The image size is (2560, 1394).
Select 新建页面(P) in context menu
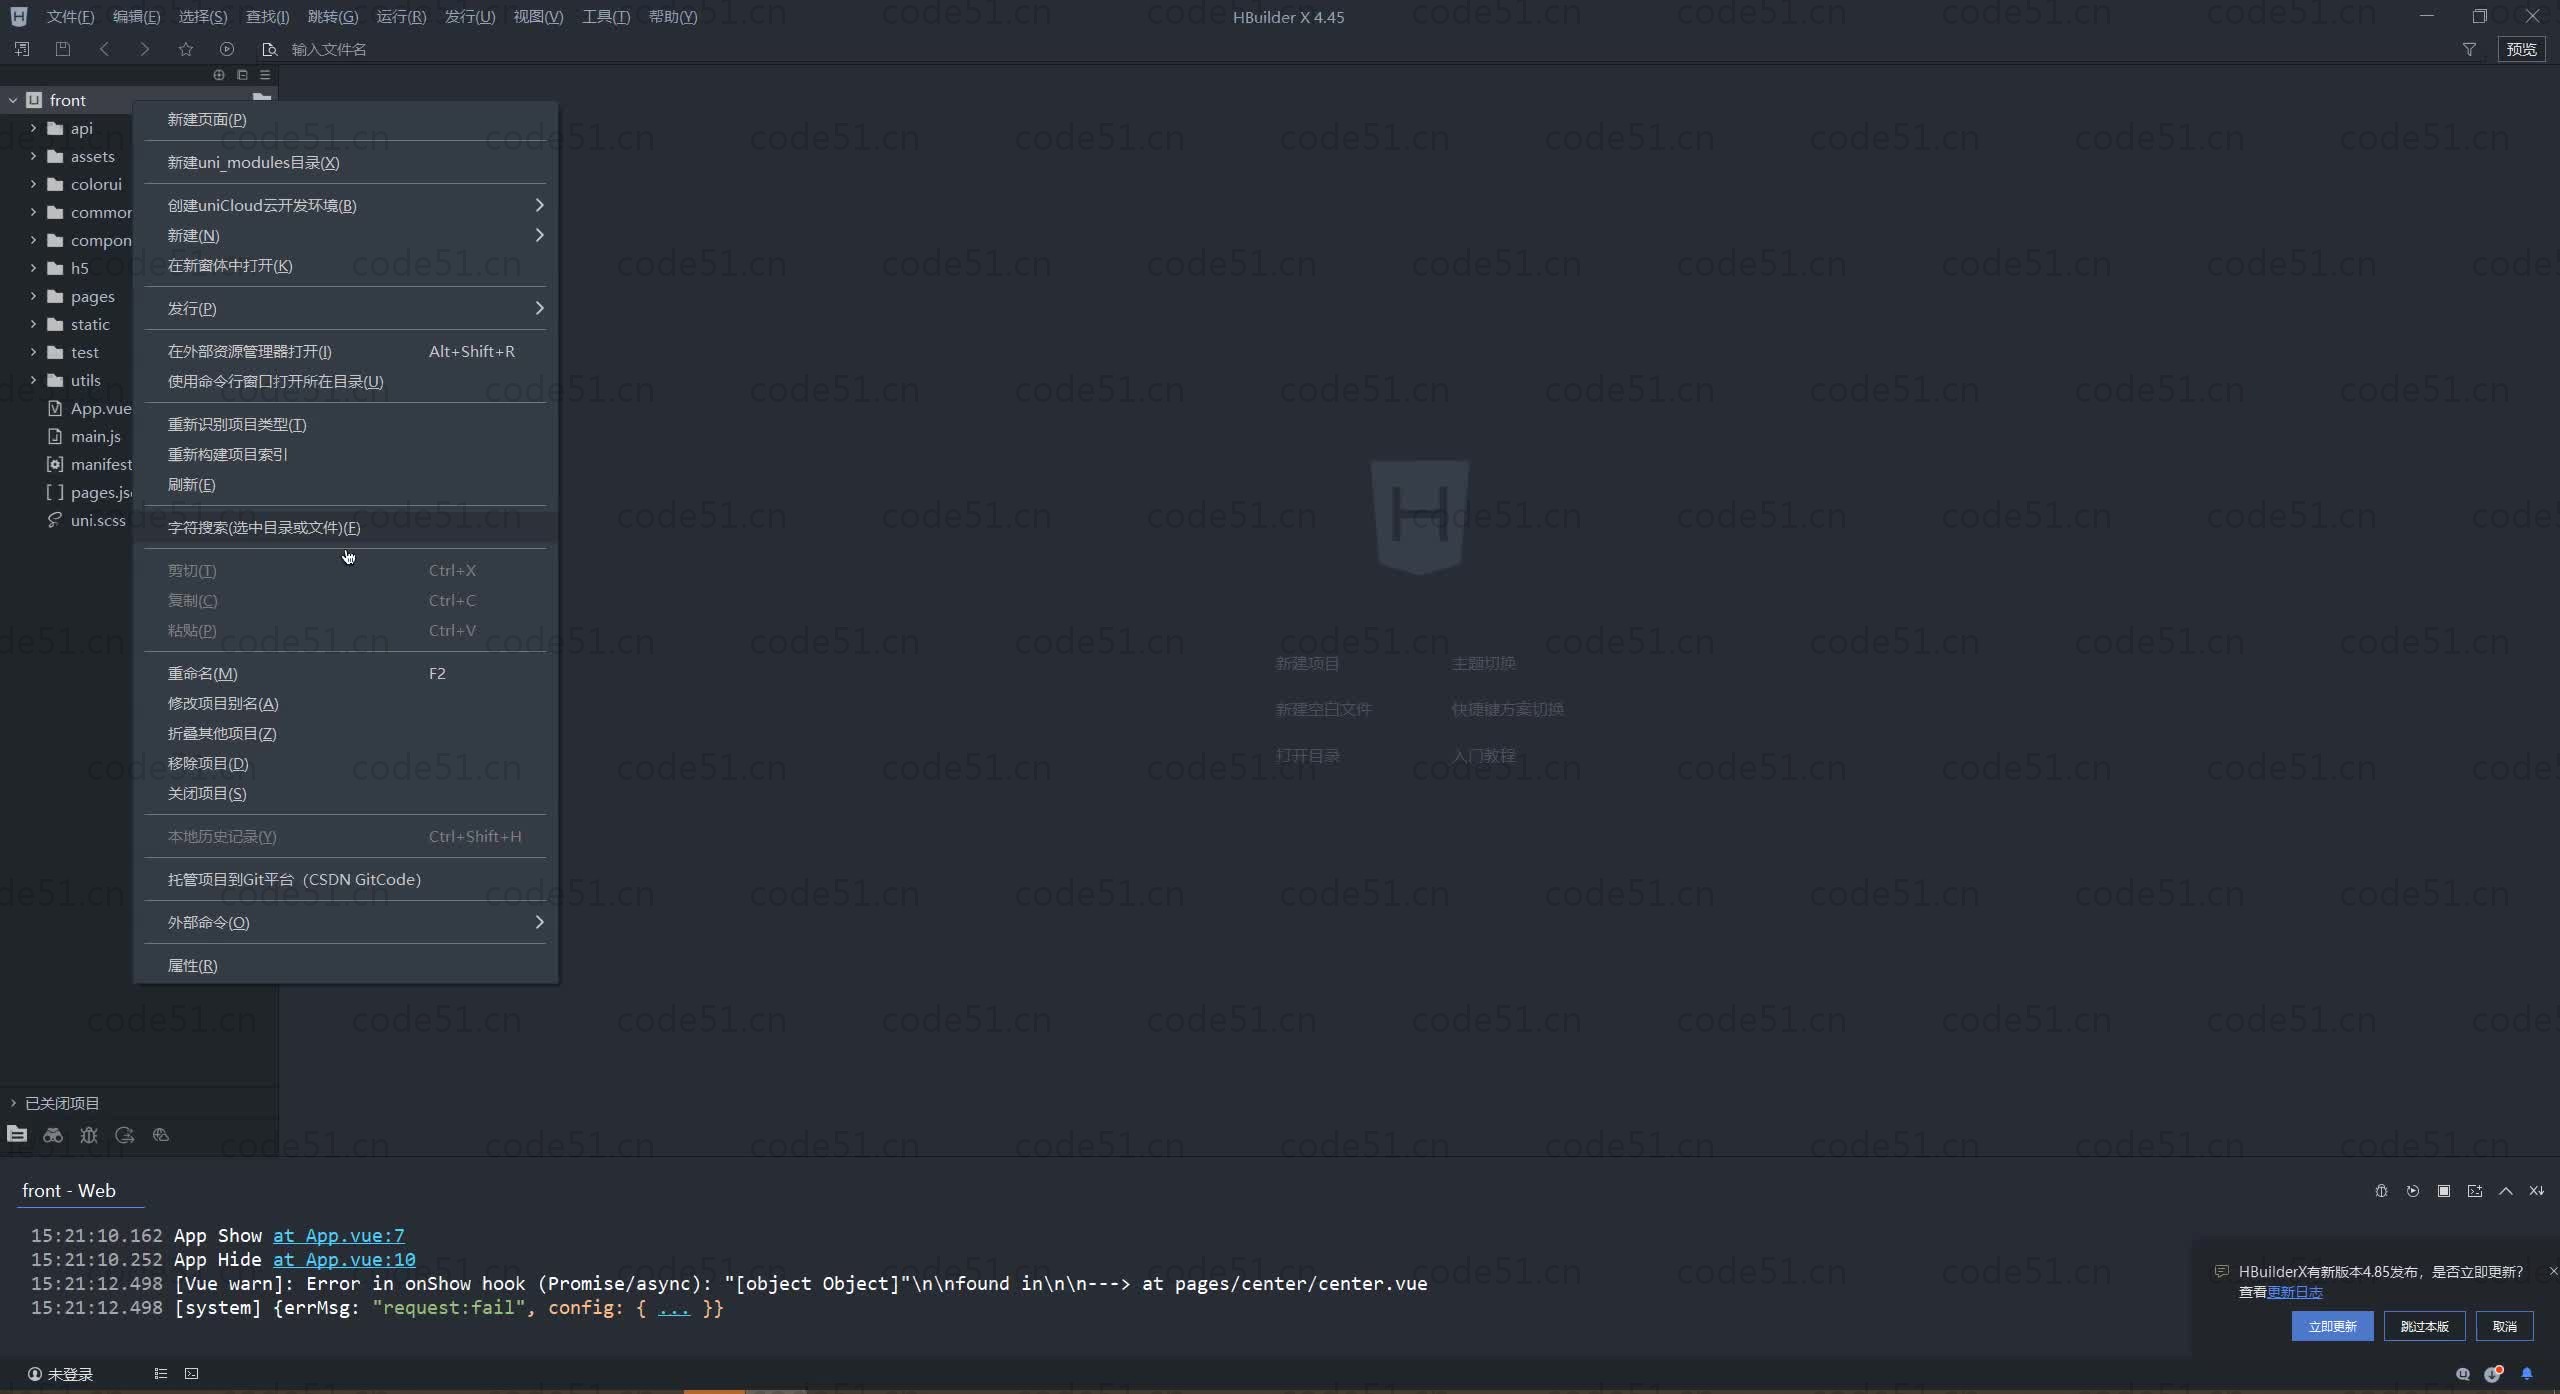[x=207, y=119]
